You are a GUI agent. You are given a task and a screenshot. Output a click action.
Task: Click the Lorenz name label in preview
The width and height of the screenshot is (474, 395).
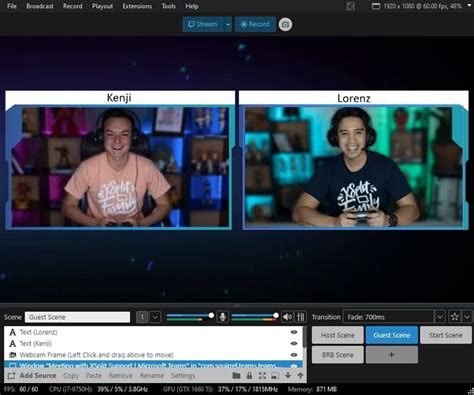[x=354, y=98]
